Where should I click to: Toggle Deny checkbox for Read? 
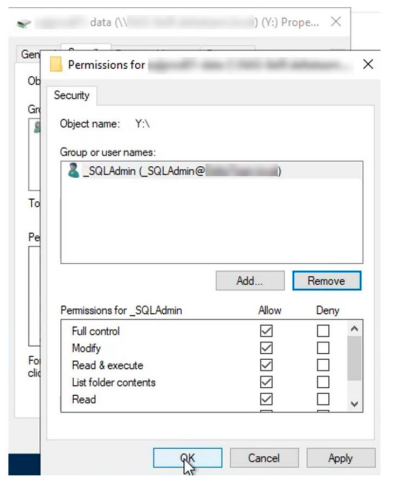point(323,399)
